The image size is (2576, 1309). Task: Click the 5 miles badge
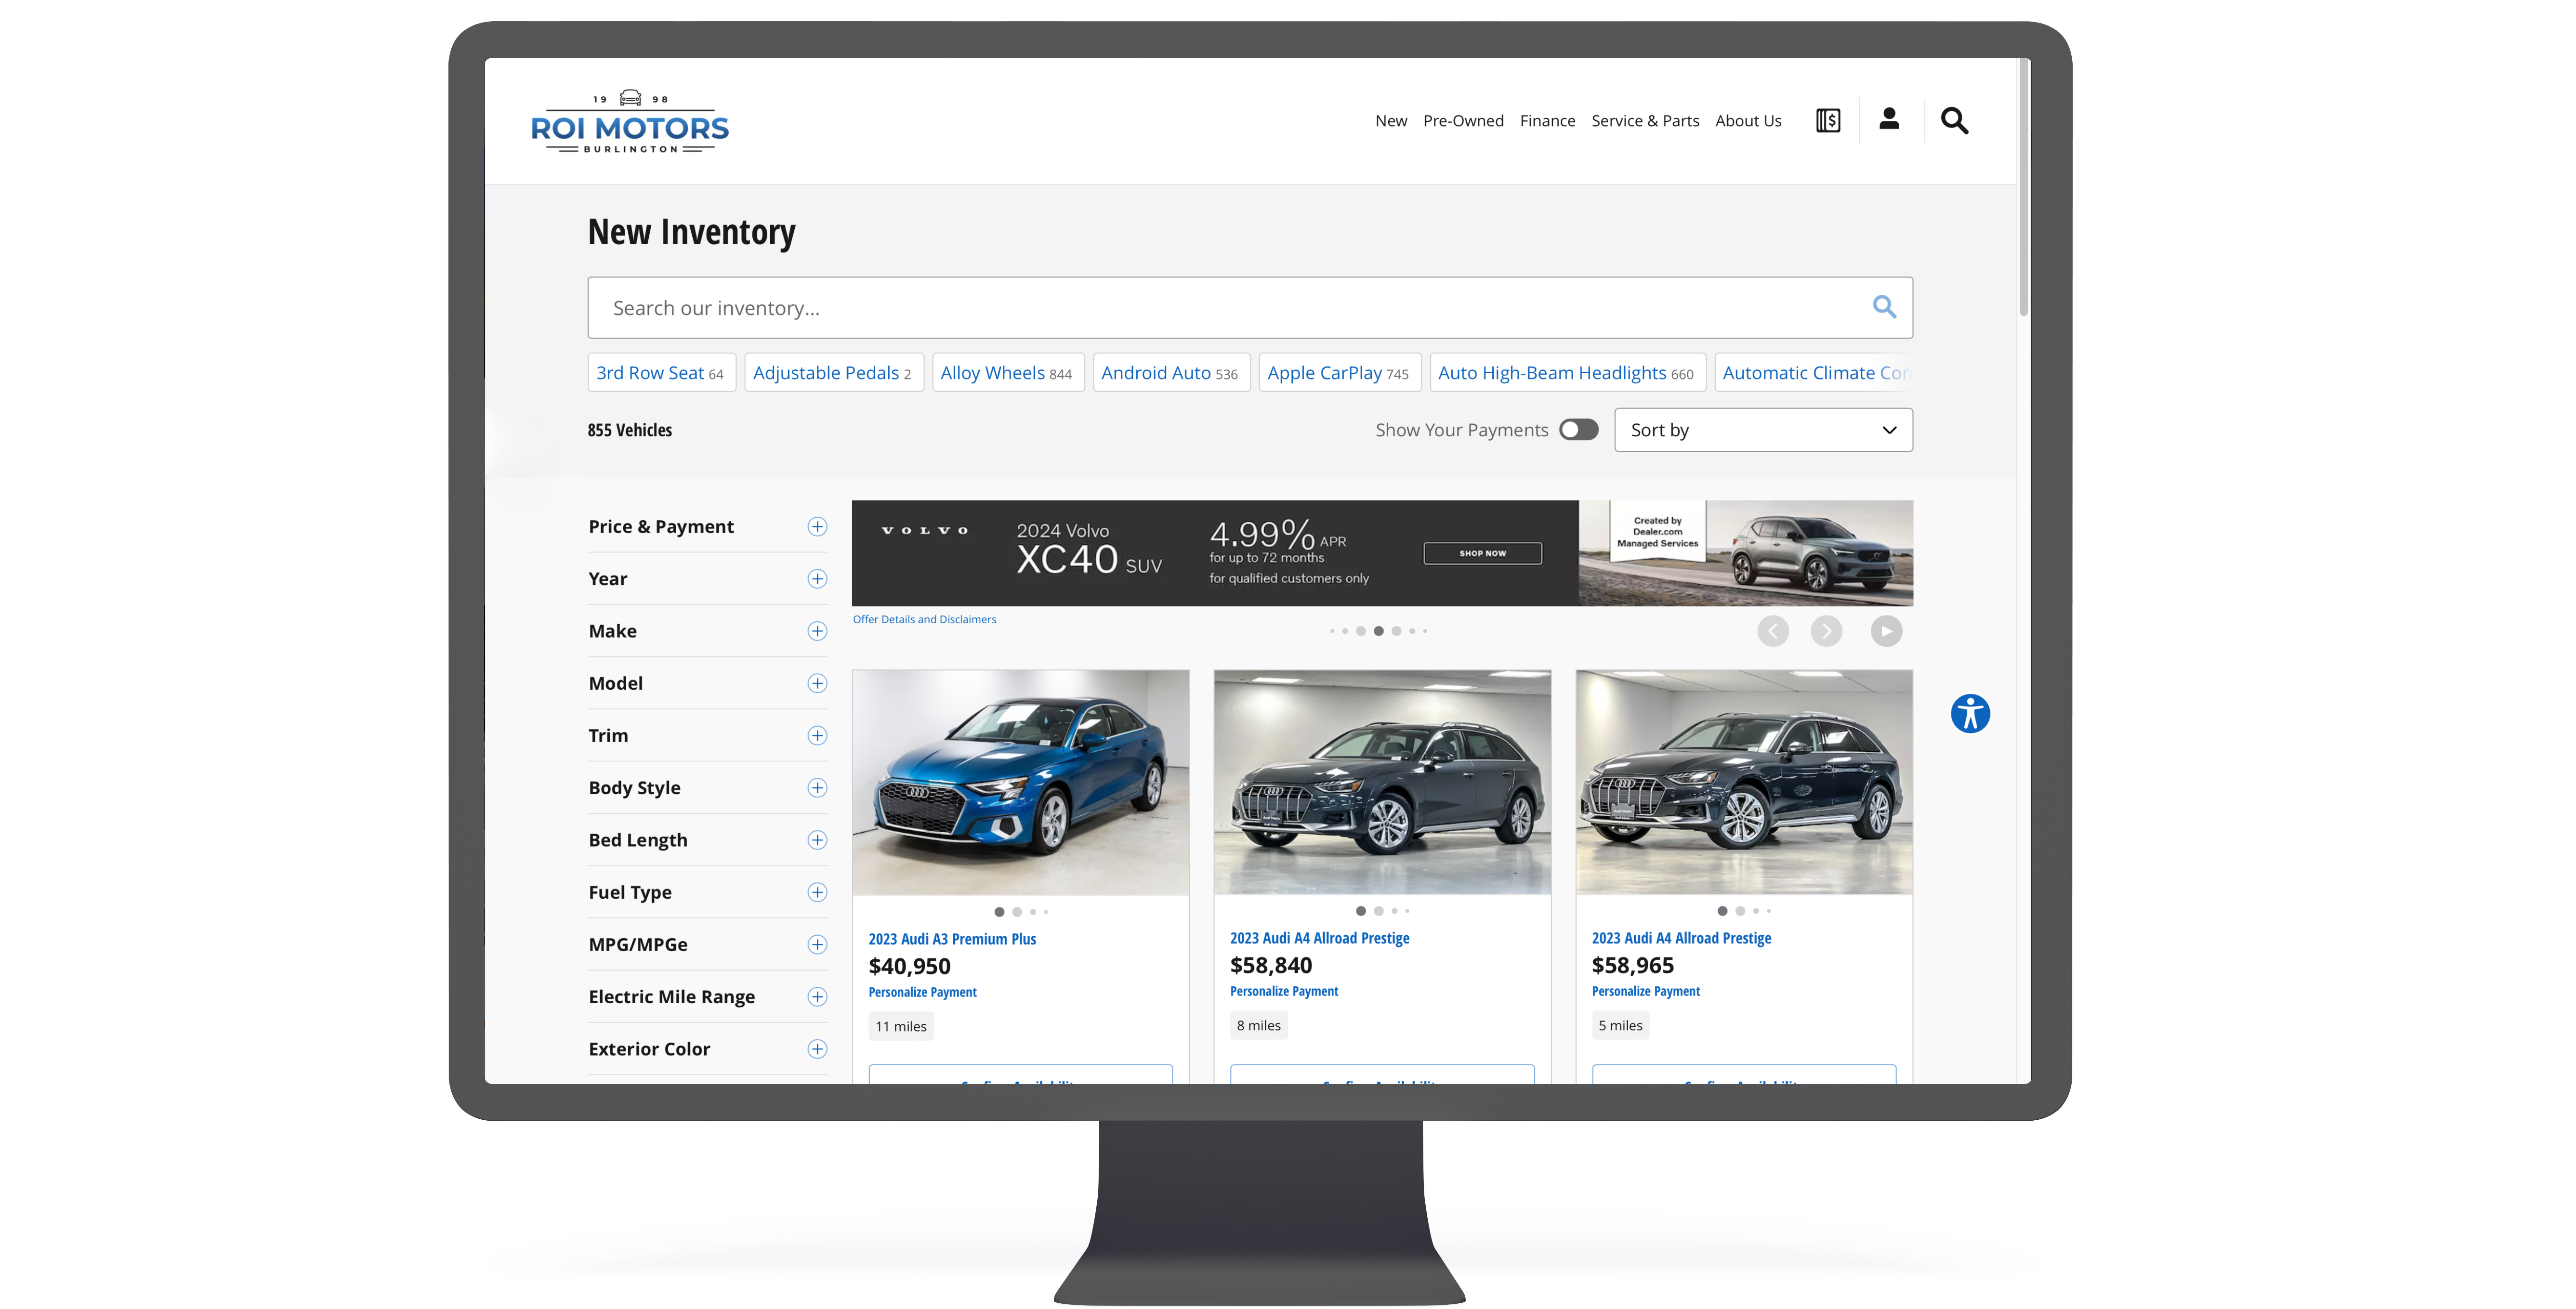(1620, 1025)
